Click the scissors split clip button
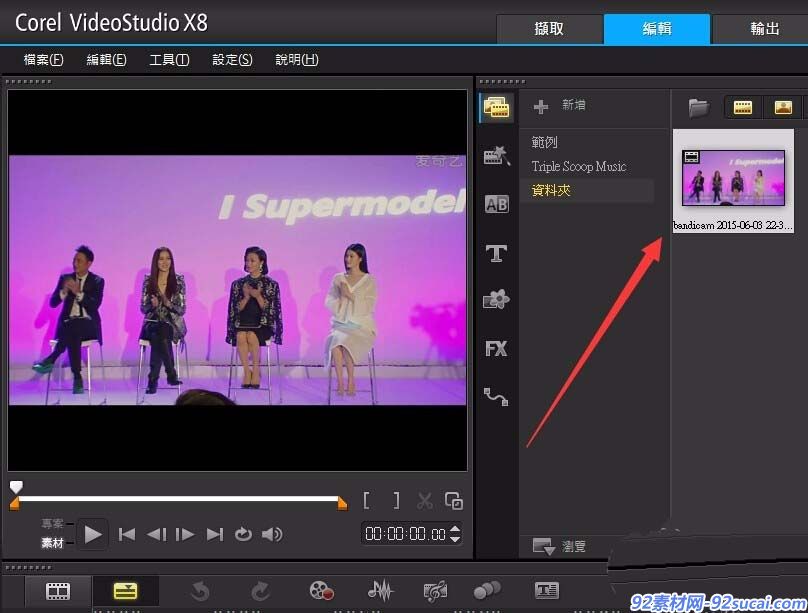The height and width of the screenshot is (613, 808). [425, 500]
